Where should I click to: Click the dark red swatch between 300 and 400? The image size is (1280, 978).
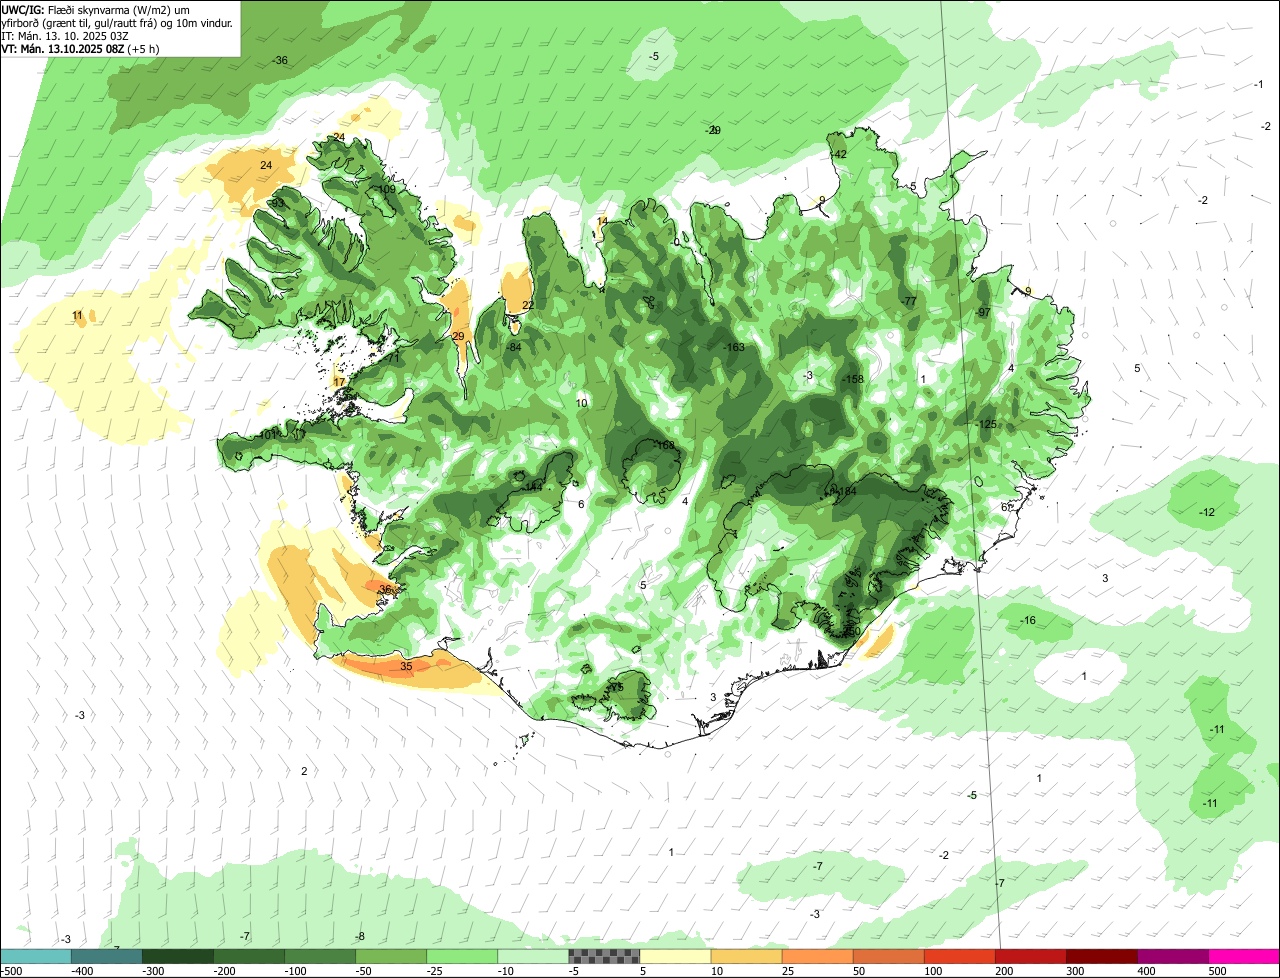tap(1101, 956)
